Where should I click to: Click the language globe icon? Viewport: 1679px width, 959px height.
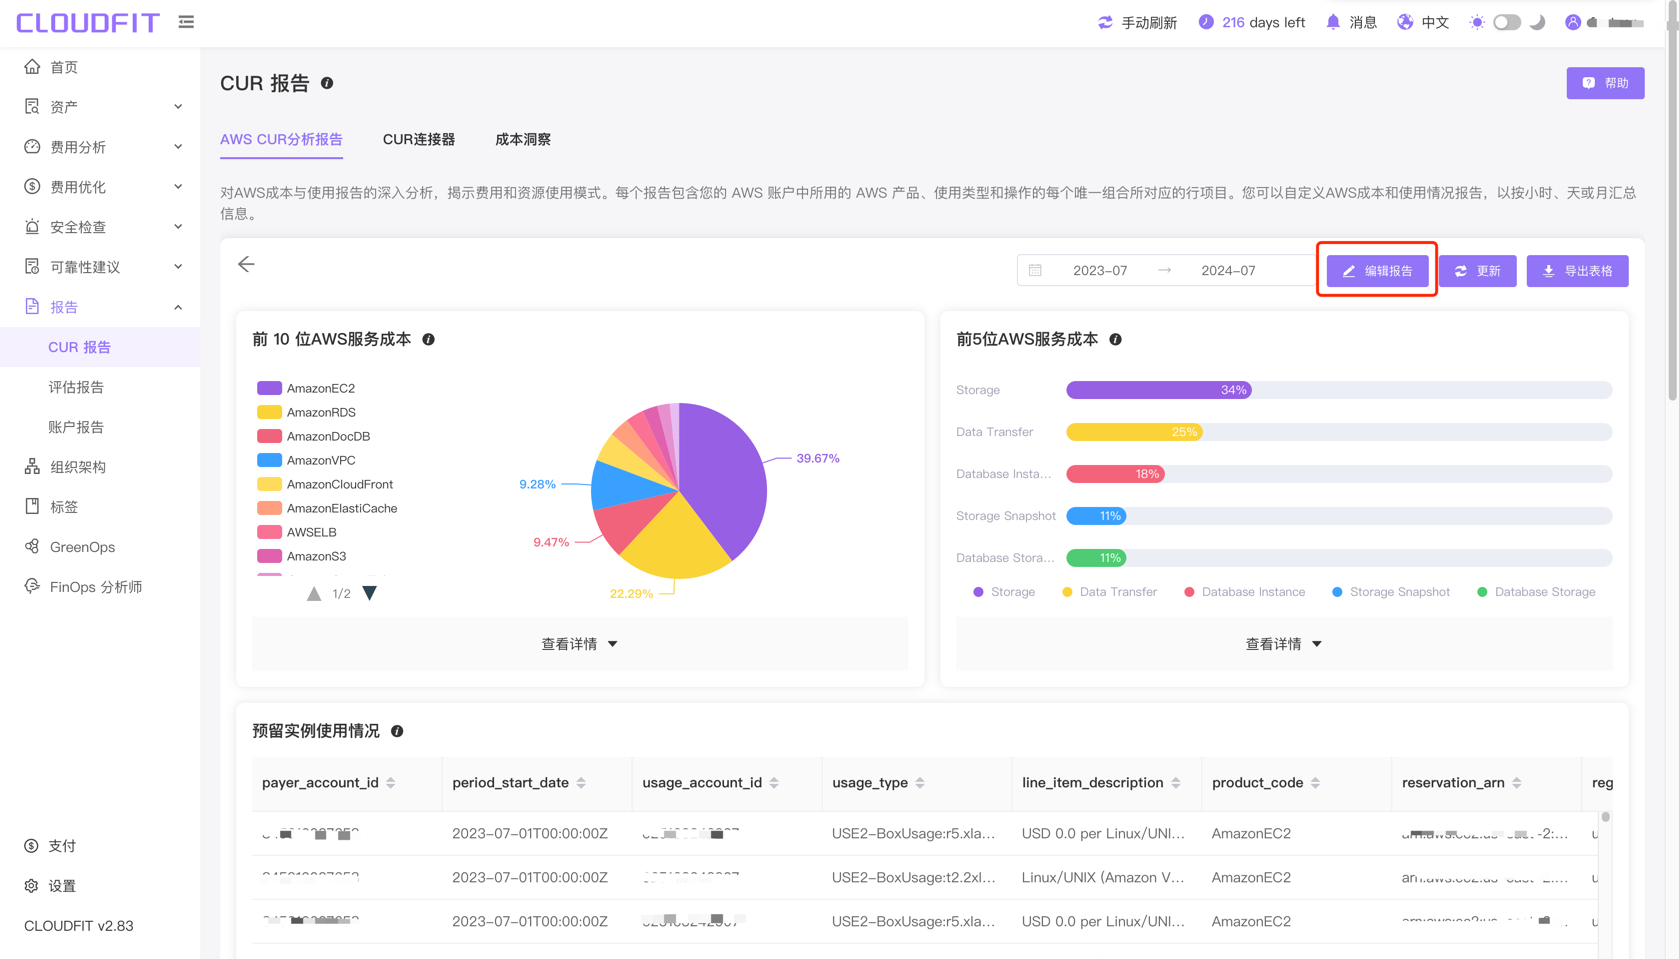click(x=1405, y=22)
